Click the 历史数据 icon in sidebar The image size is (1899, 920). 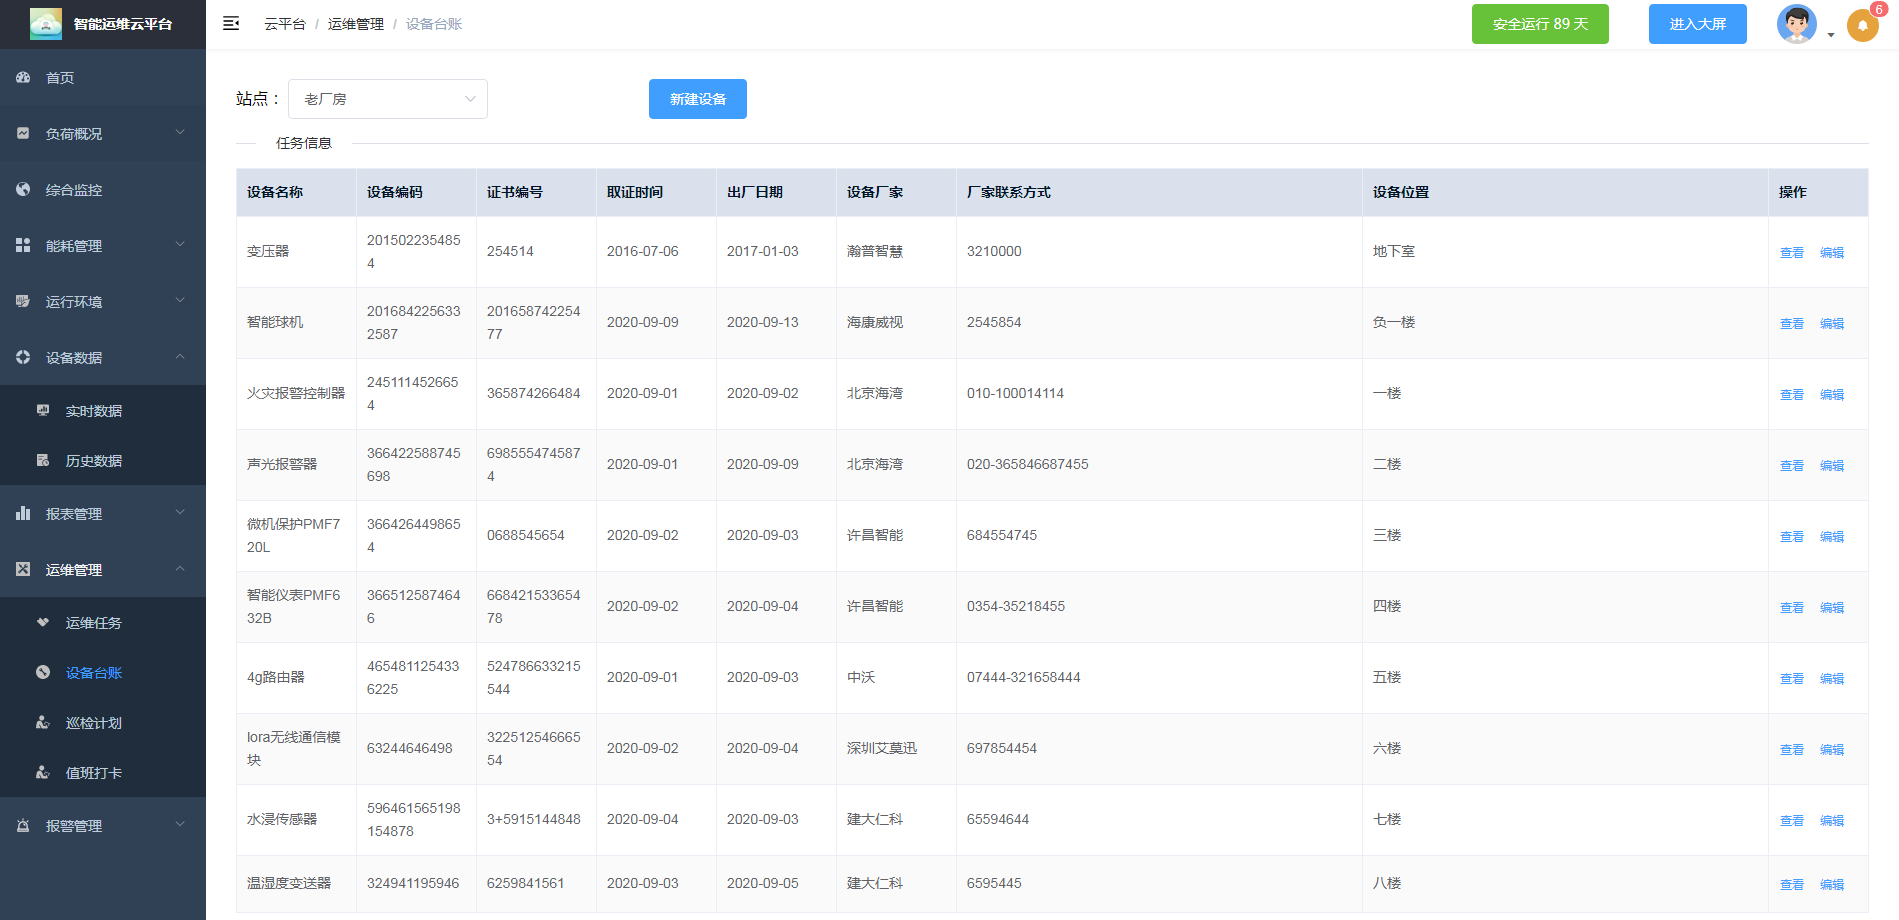43,460
